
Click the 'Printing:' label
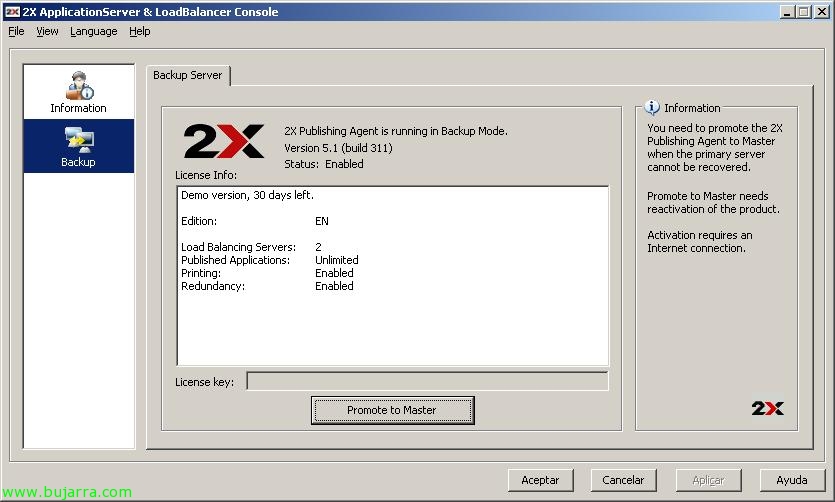pos(201,273)
